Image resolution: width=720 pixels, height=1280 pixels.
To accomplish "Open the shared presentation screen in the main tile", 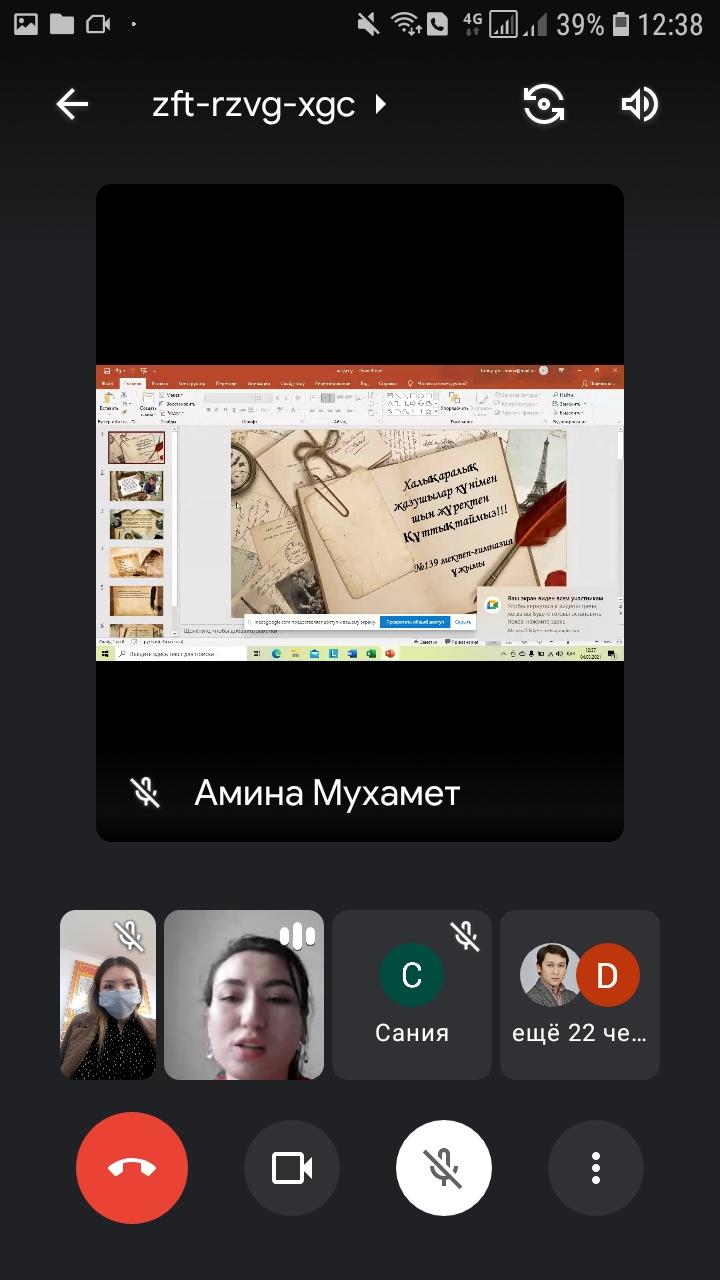I will pos(360,512).
